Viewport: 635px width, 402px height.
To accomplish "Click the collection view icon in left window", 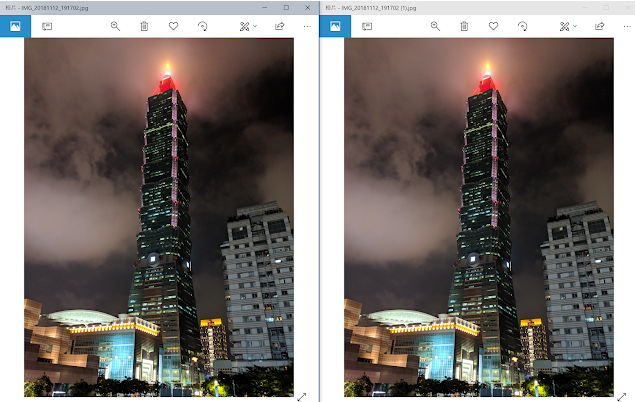I will [15, 26].
